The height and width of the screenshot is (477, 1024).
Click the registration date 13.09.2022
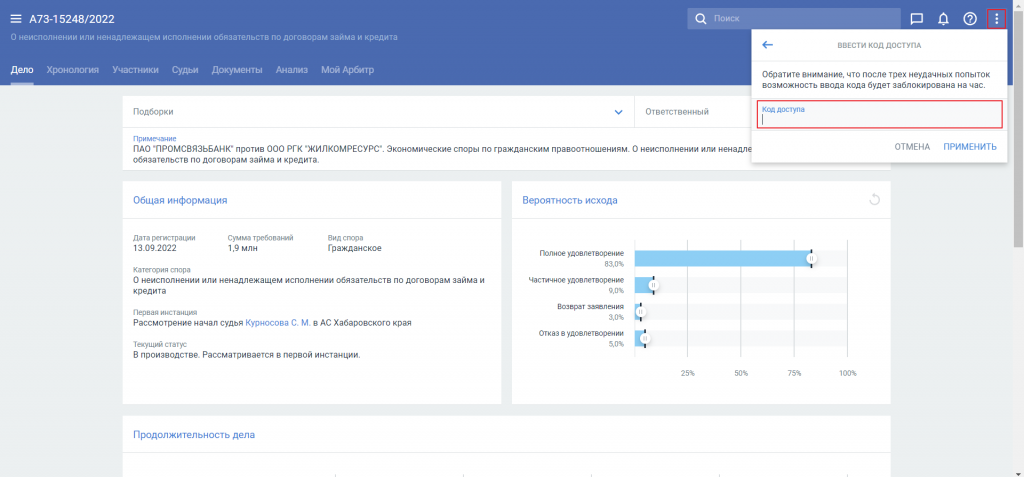[x=155, y=248]
